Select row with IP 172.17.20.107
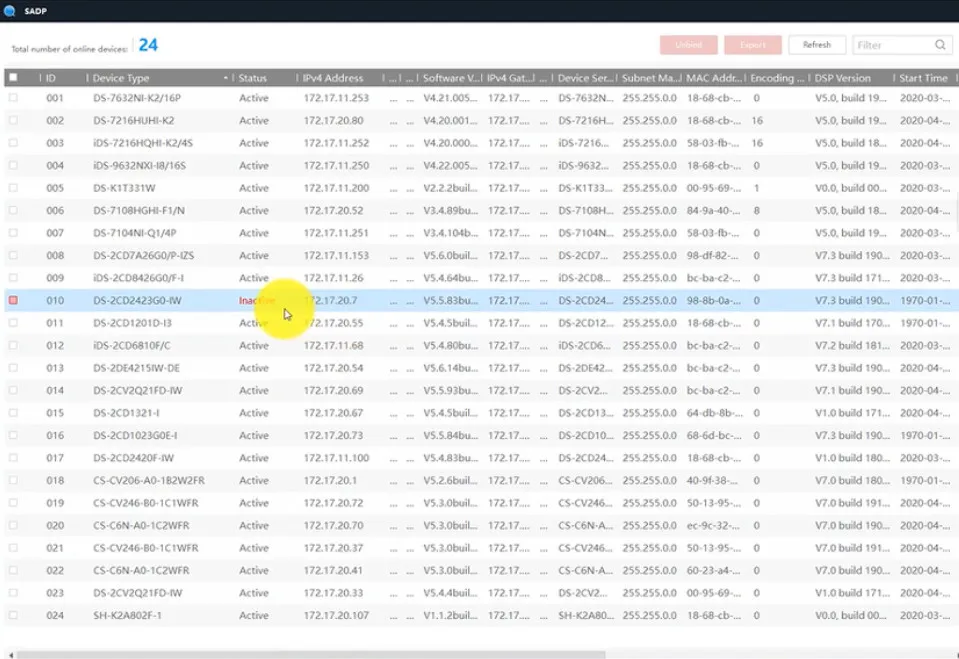Screen dimensions: 959x659 point(480,616)
